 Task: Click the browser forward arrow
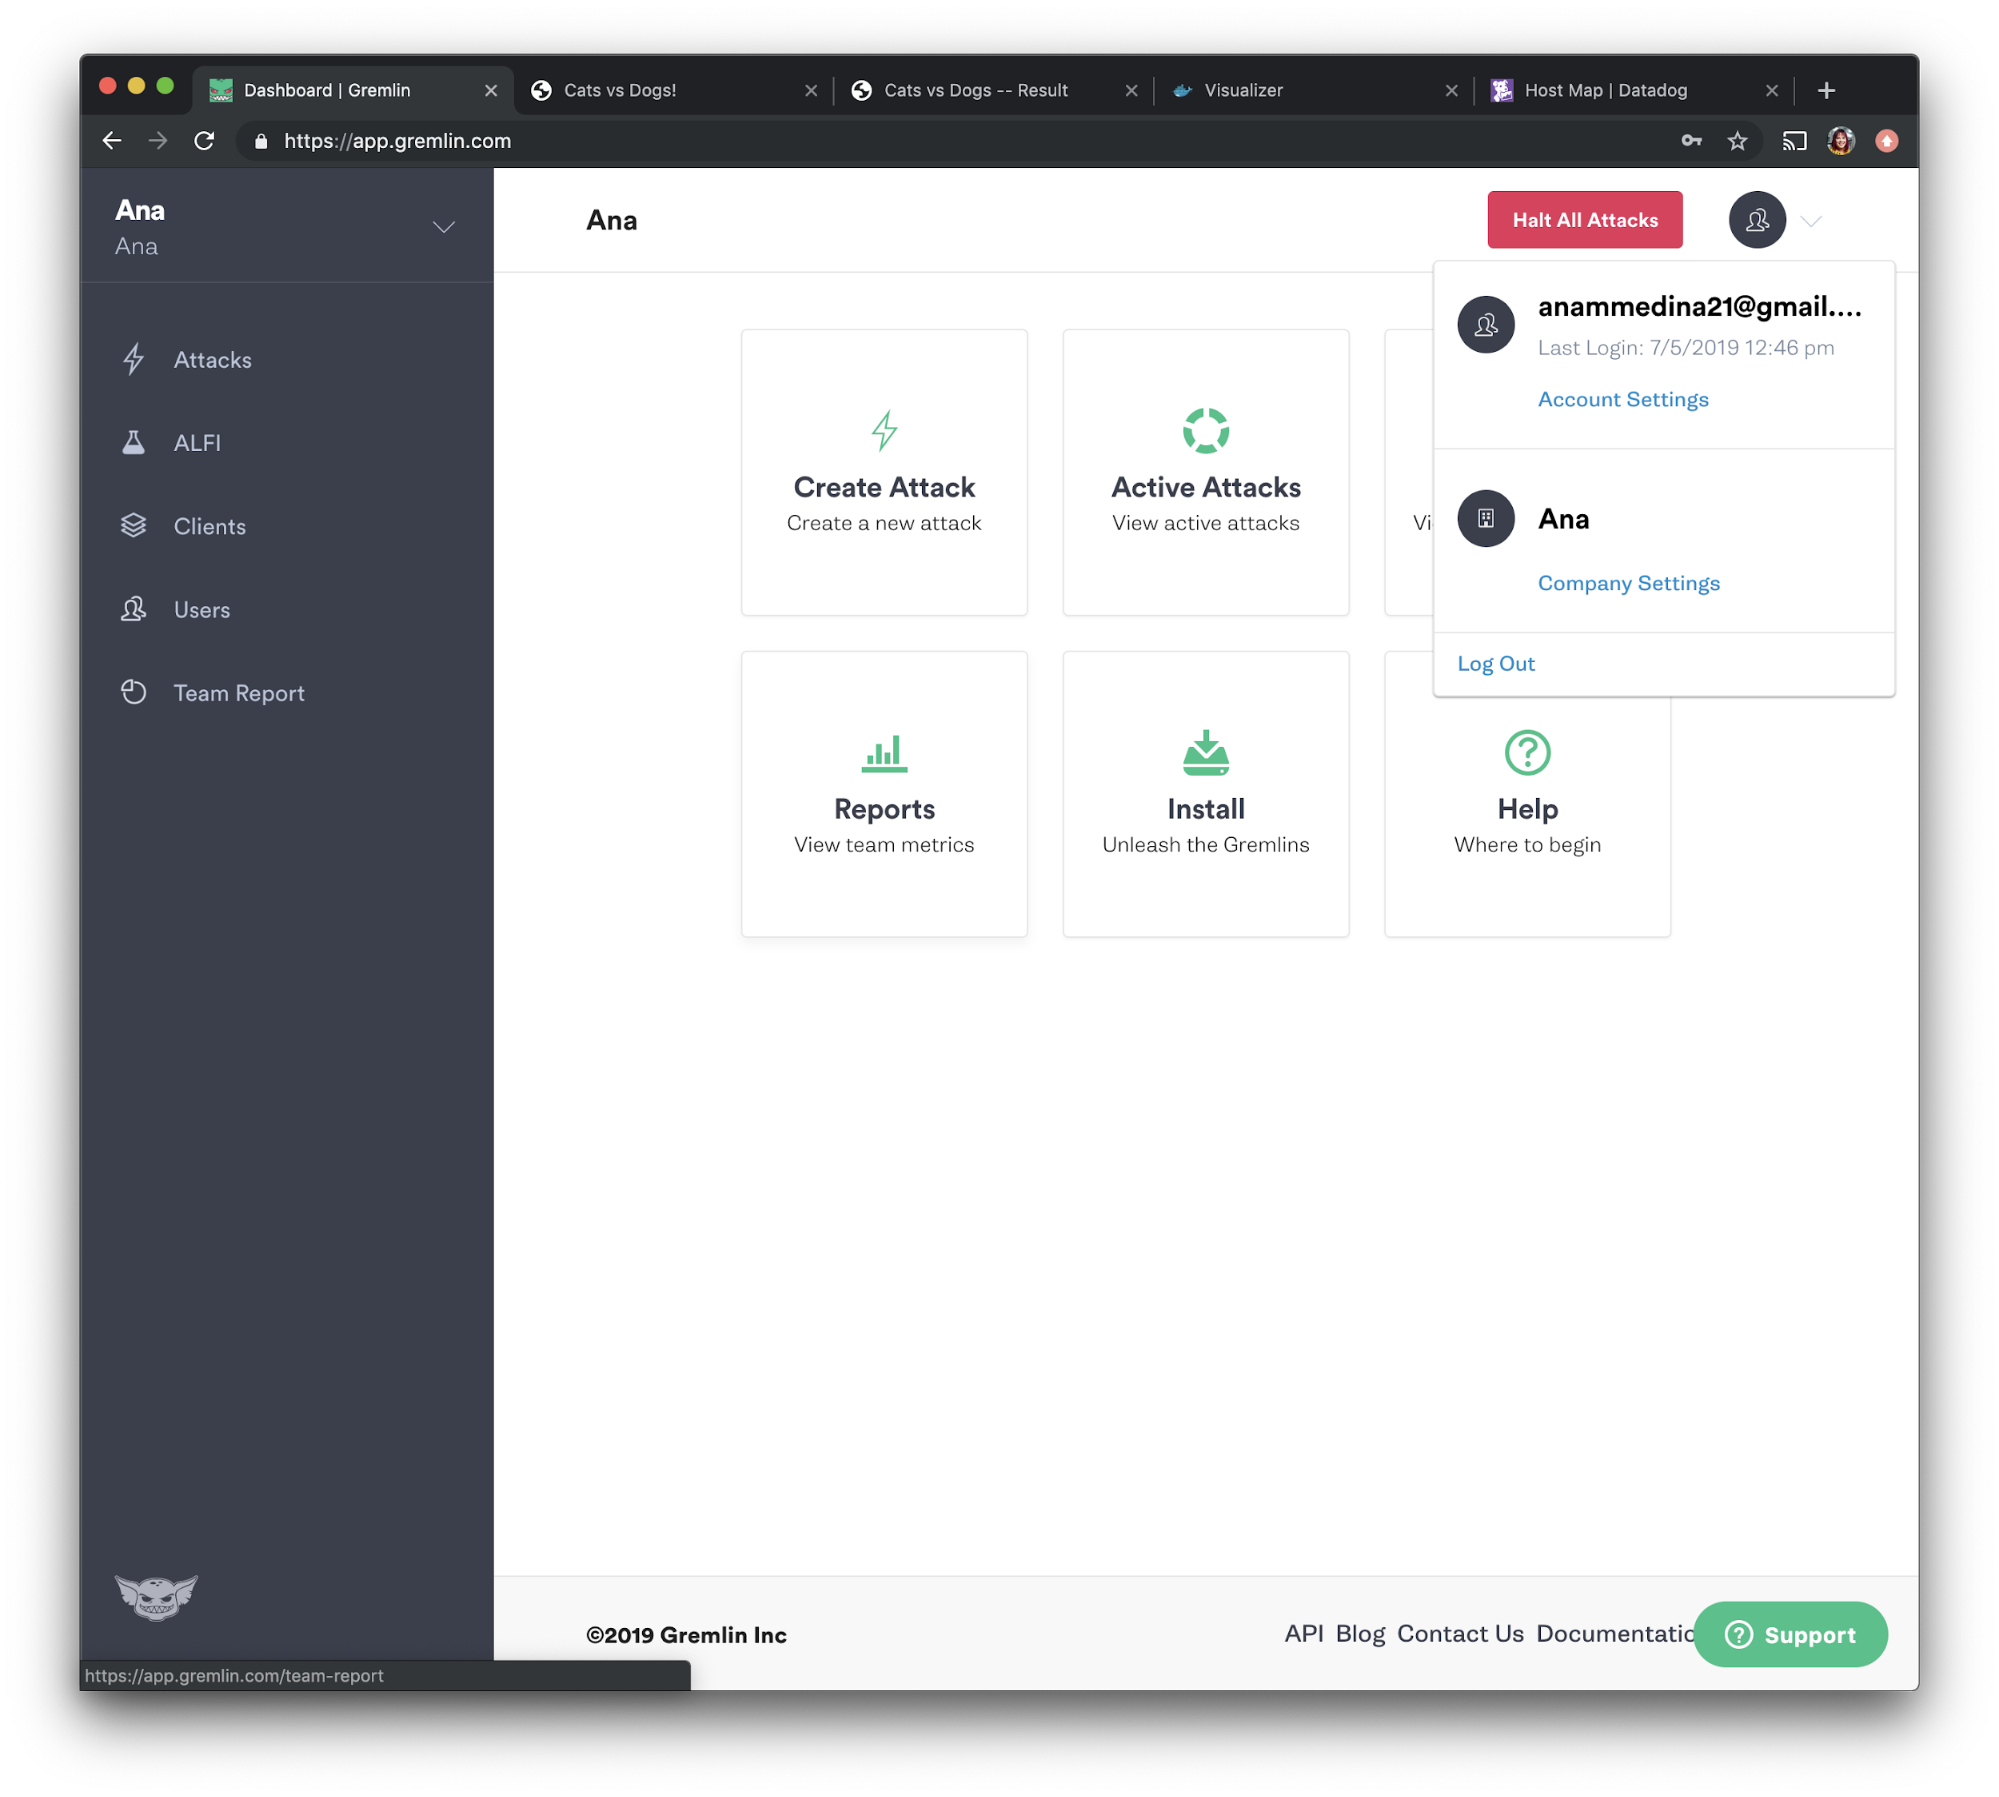(x=157, y=141)
